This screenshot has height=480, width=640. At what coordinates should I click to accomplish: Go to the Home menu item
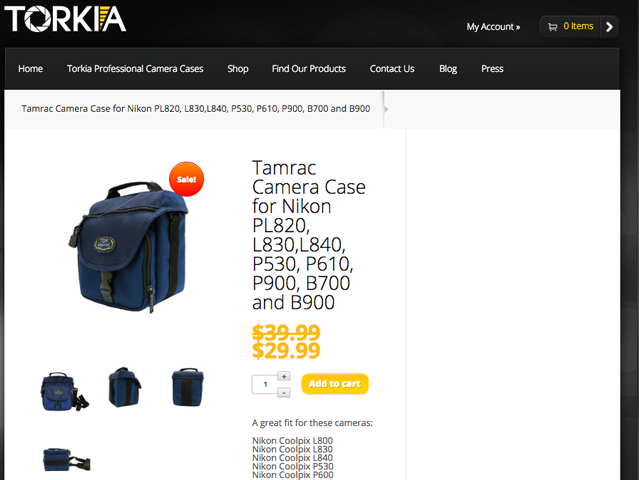(x=30, y=69)
